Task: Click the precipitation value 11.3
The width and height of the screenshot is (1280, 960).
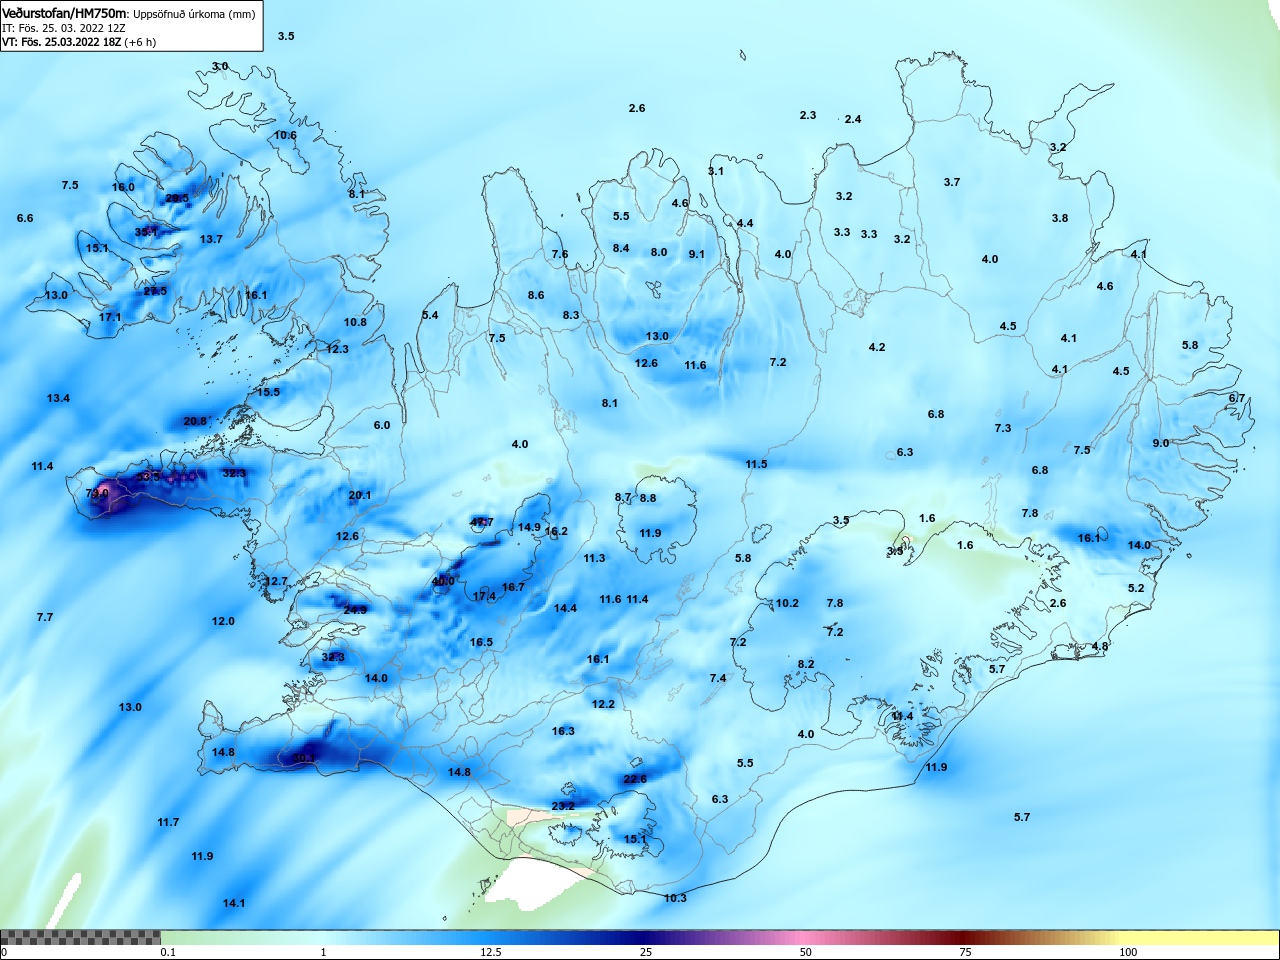Action: pyautogui.click(x=594, y=559)
